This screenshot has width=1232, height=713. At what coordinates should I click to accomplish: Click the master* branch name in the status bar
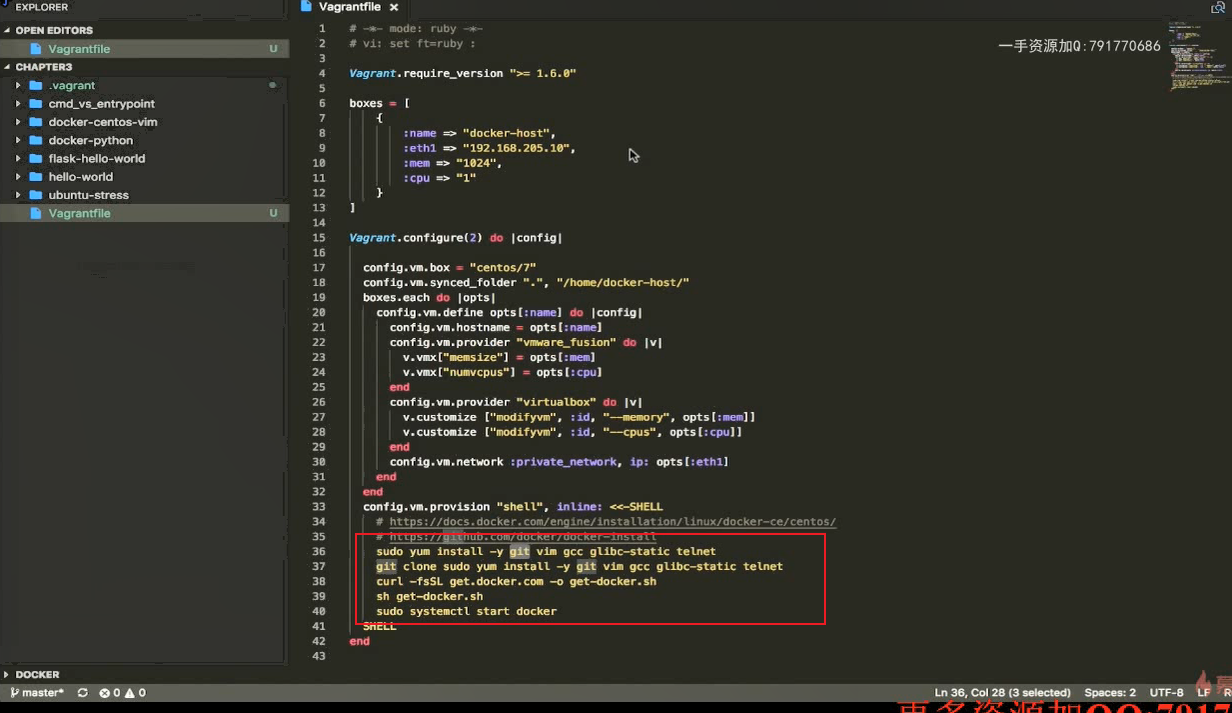(43, 692)
